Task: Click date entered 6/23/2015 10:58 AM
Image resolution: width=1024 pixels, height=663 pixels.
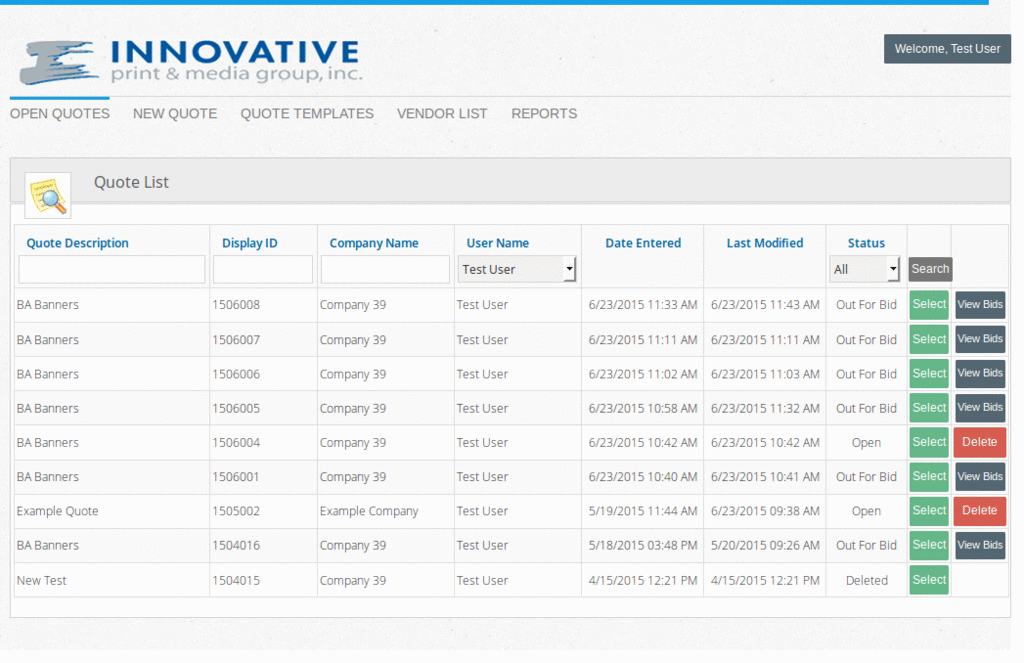Action: (643, 408)
